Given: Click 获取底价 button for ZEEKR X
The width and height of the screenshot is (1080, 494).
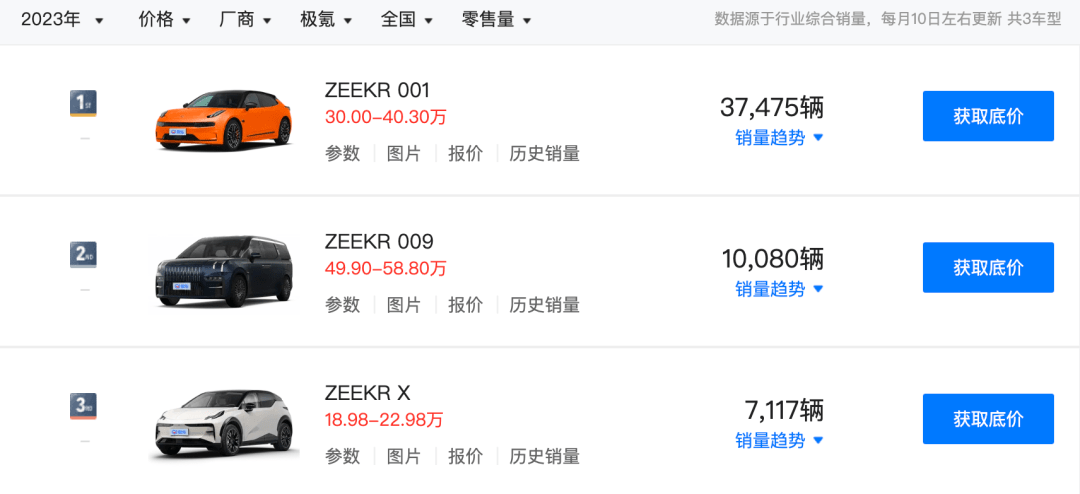Looking at the screenshot, I should 988,419.
